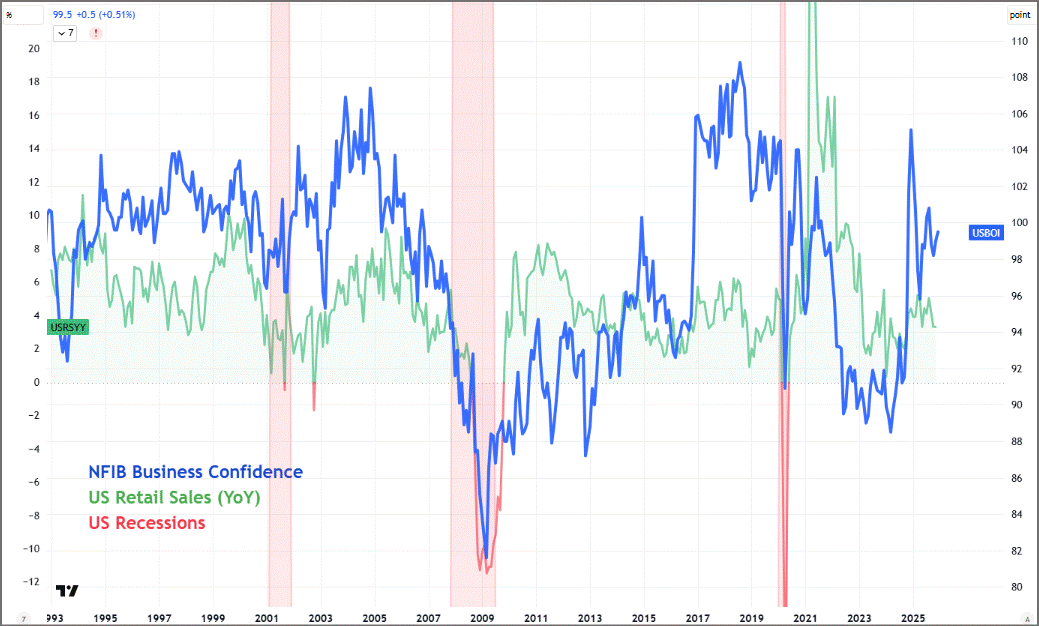Viewport: 1039px width, 626px height.
Task: Select the US Recessions legend text
Action: [x=147, y=523]
